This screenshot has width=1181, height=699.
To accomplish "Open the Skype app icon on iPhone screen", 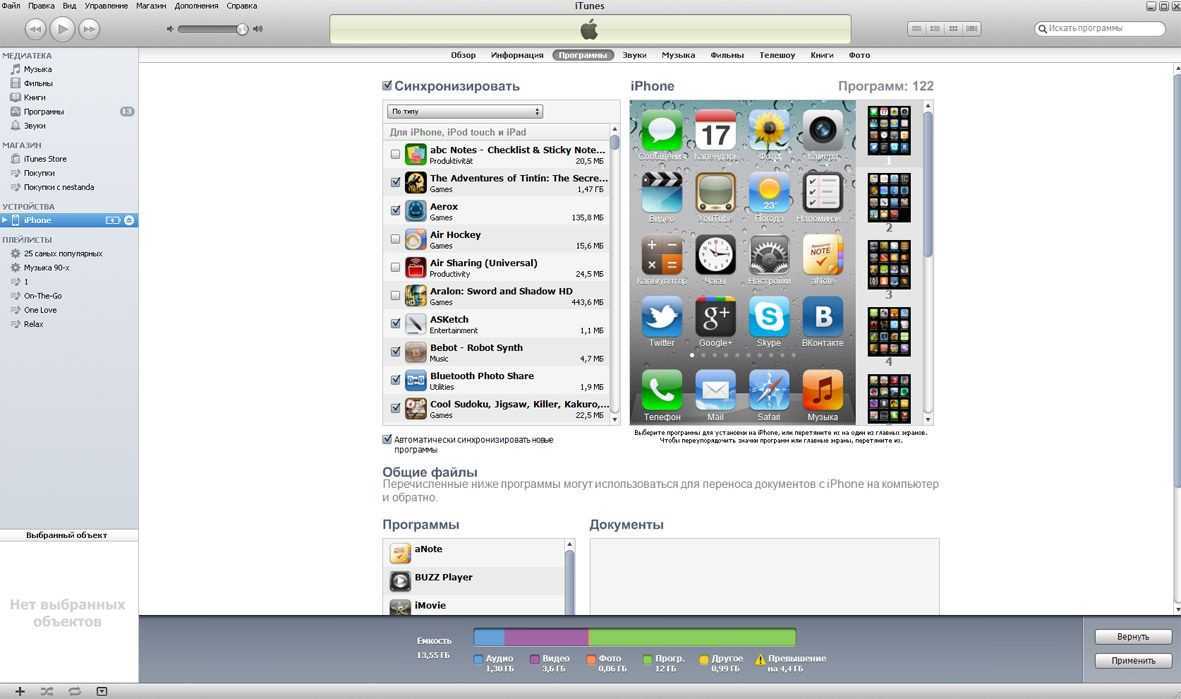I will pyautogui.click(x=769, y=316).
